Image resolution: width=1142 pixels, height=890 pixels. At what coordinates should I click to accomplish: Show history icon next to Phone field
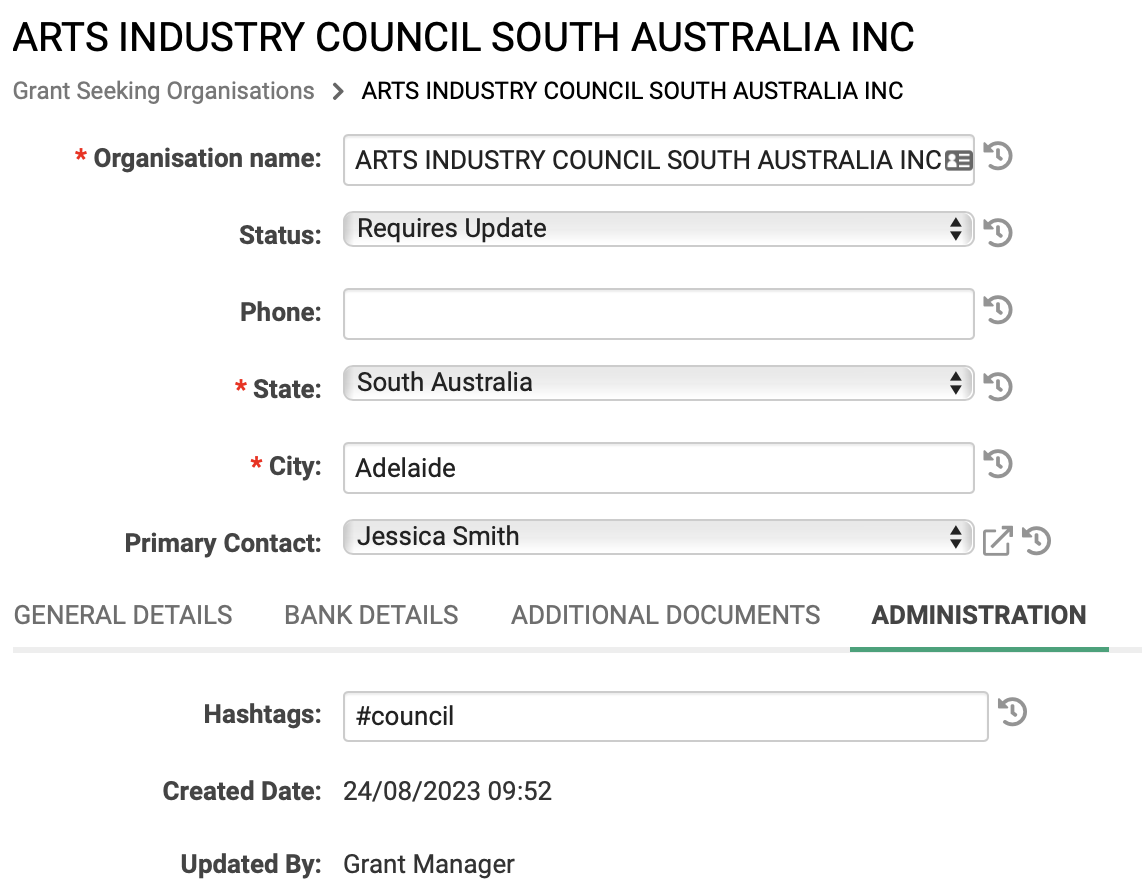[998, 310]
